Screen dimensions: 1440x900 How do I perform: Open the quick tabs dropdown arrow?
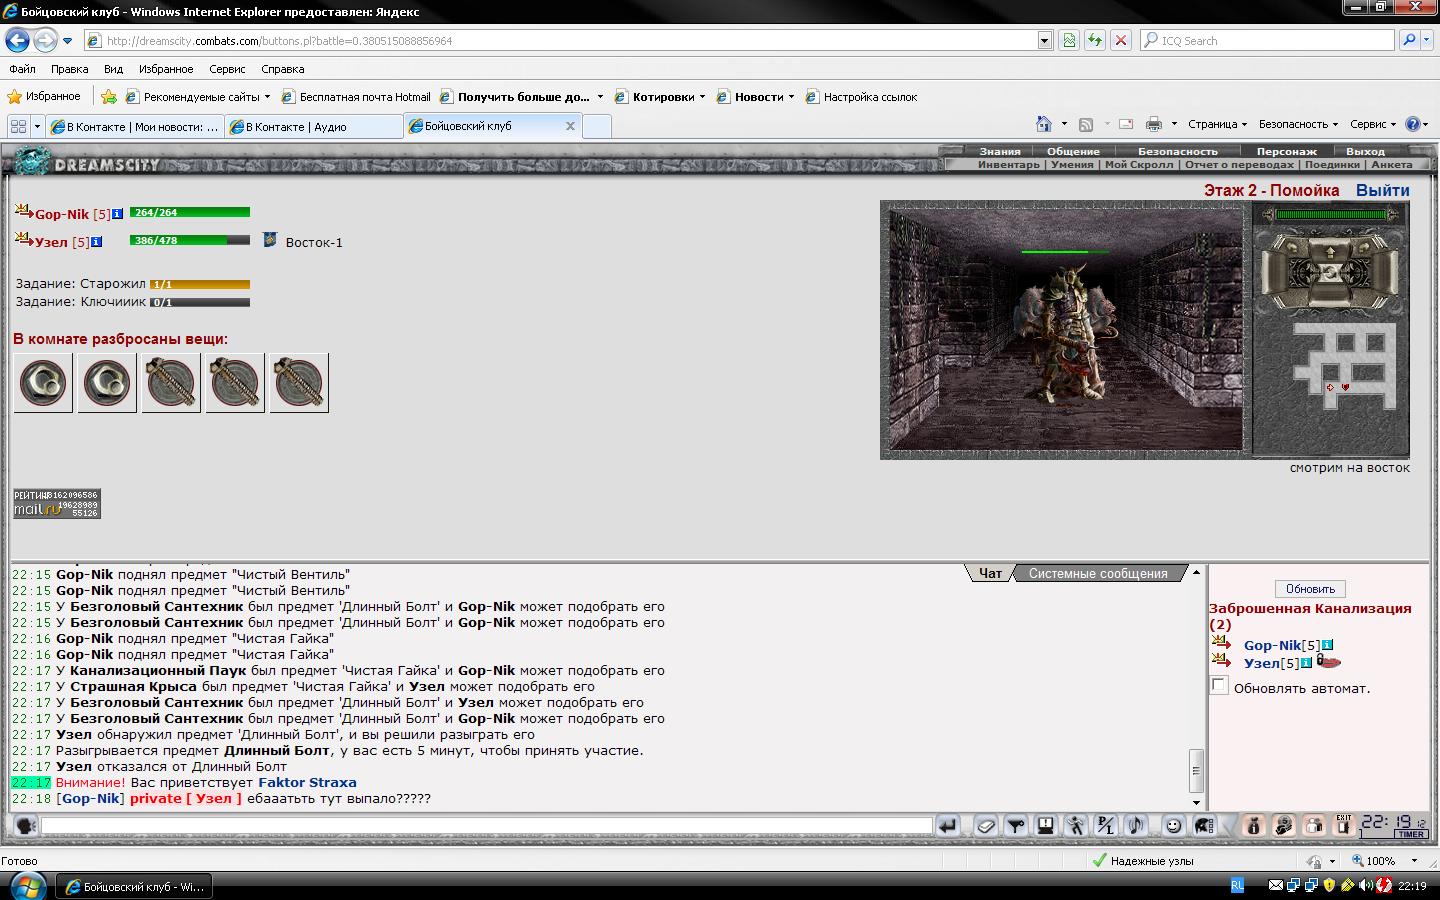(37, 126)
